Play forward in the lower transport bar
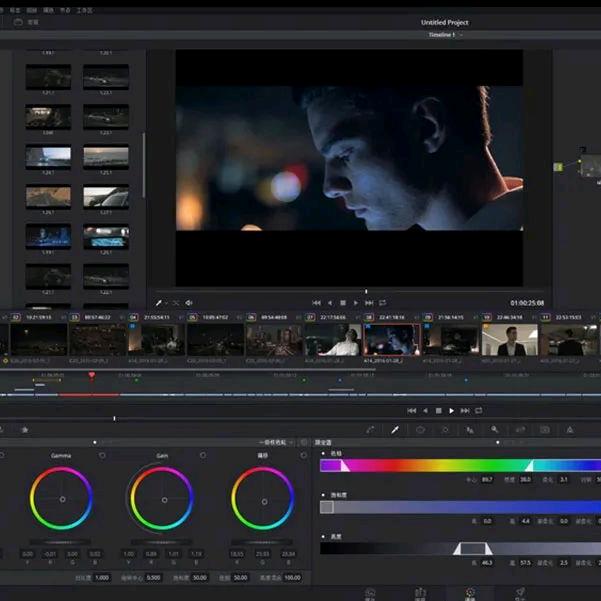 click(x=451, y=410)
